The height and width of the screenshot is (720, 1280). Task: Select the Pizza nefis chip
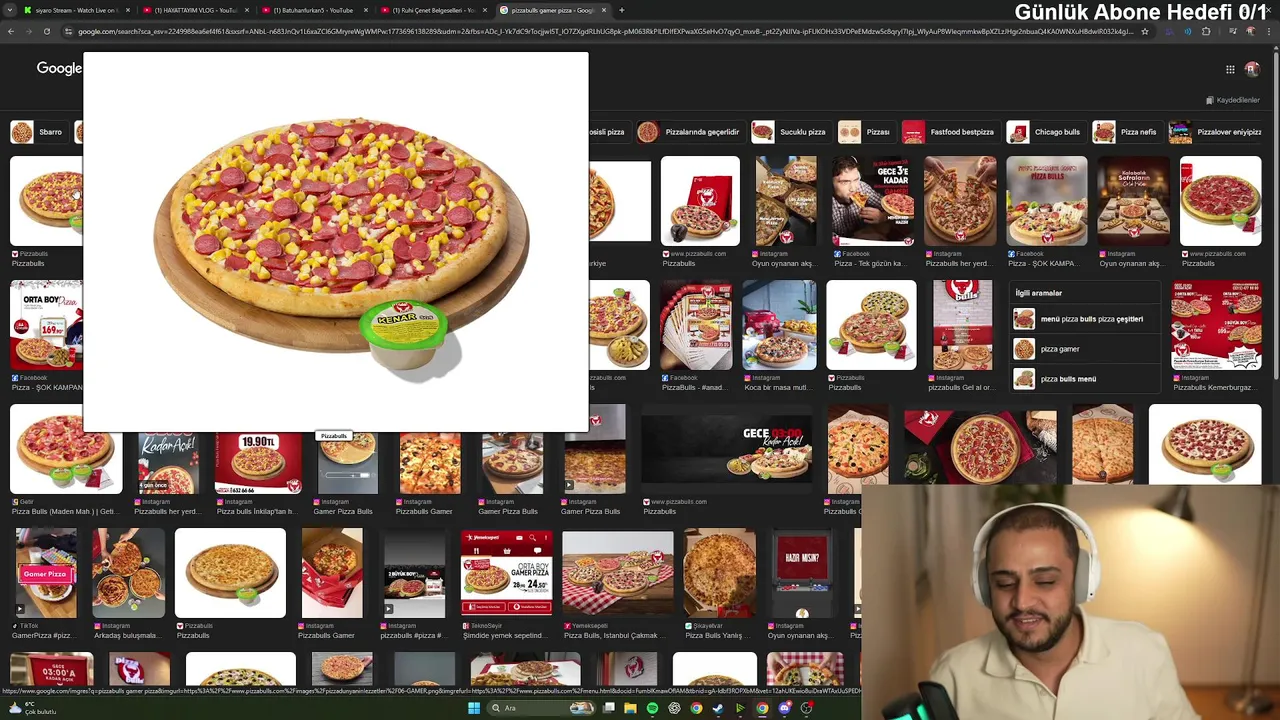coord(1127,132)
